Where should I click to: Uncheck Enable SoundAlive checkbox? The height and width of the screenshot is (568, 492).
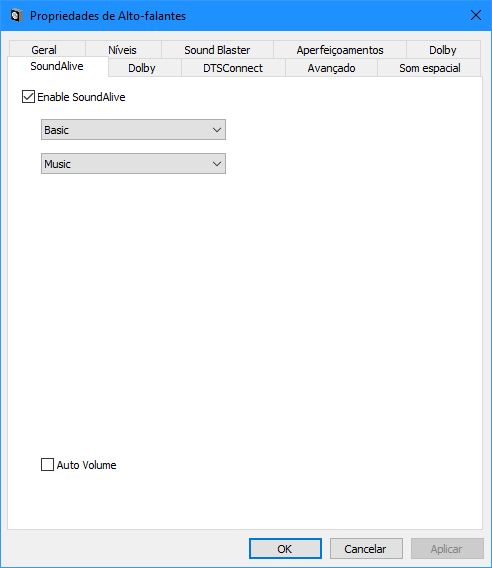(28, 97)
